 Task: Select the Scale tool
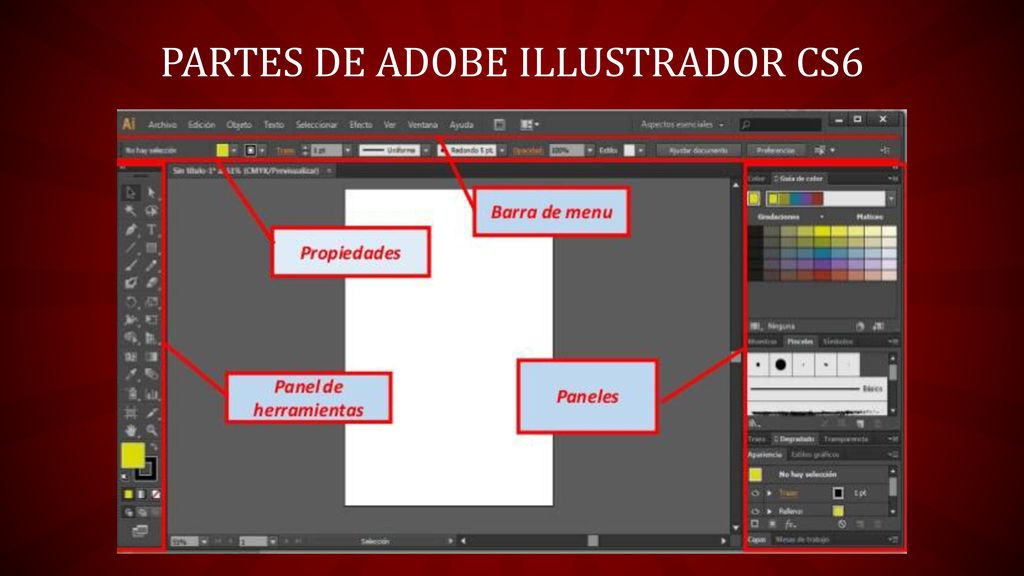pyautogui.click(x=152, y=302)
